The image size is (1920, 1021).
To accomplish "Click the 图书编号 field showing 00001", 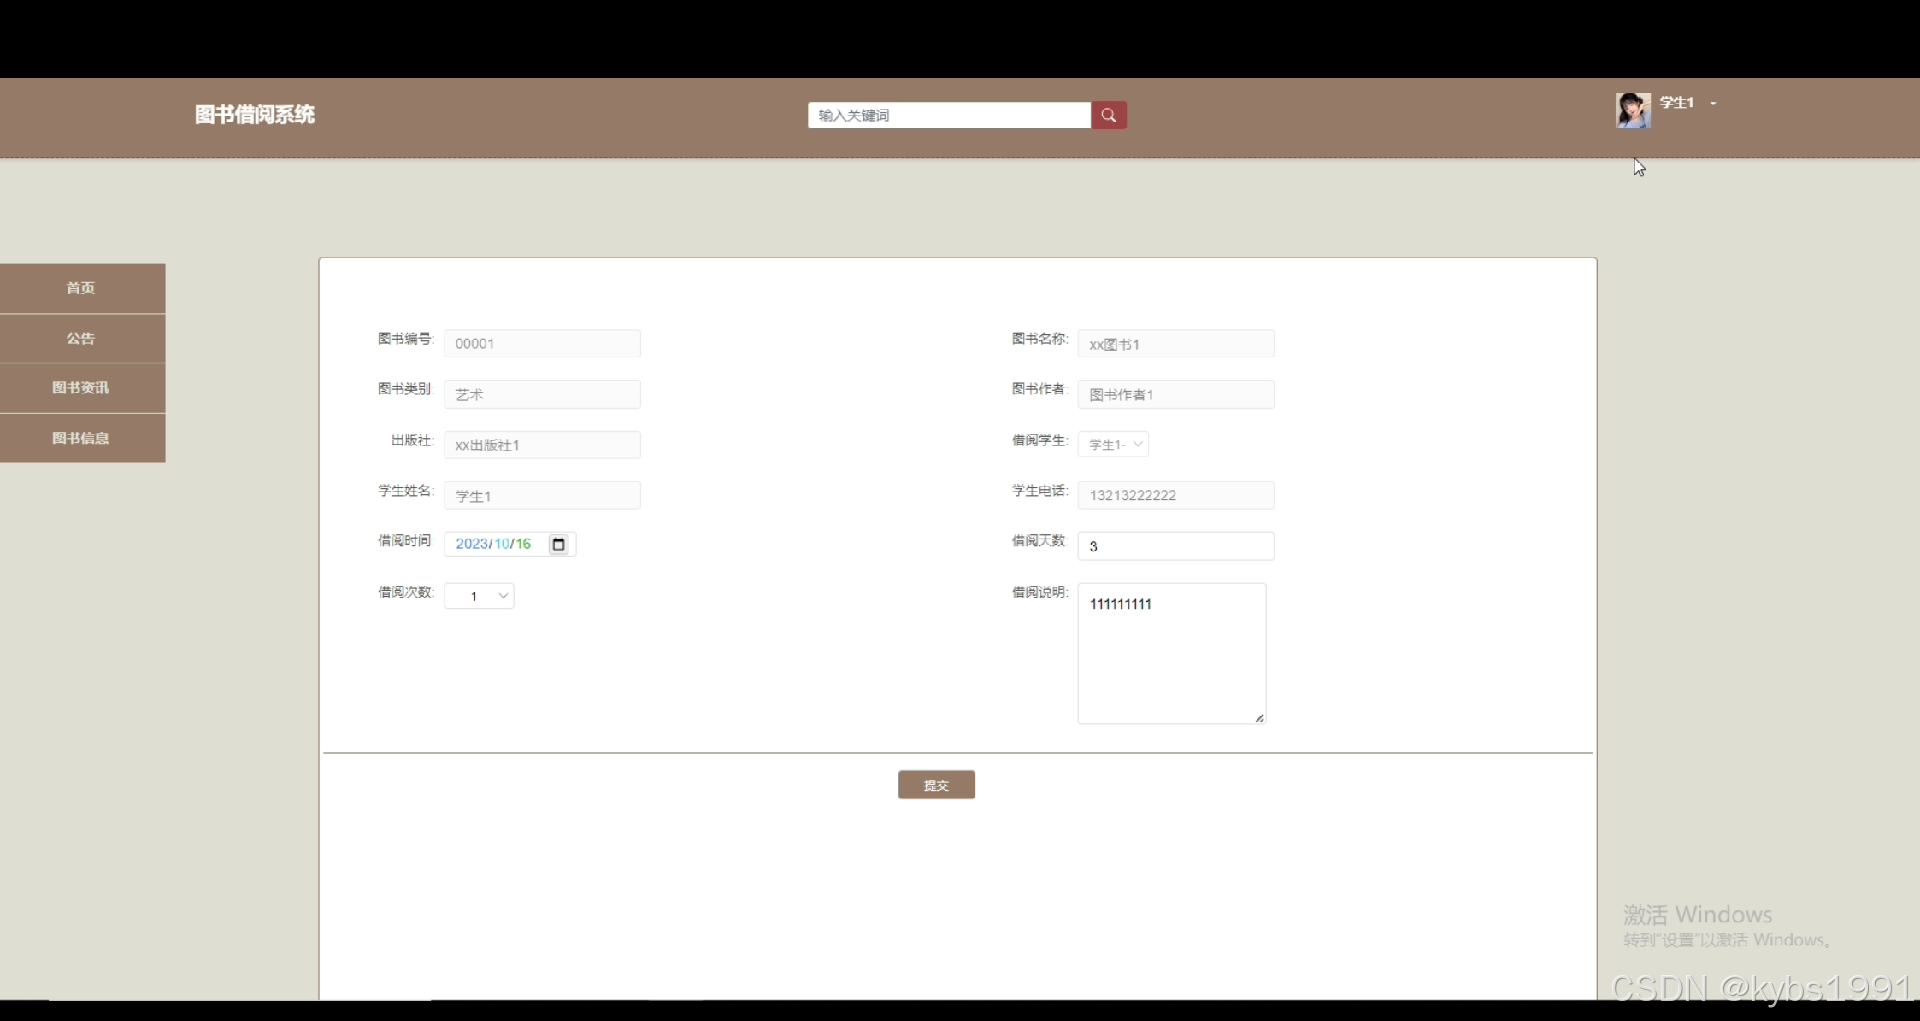I will click(542, 343).
